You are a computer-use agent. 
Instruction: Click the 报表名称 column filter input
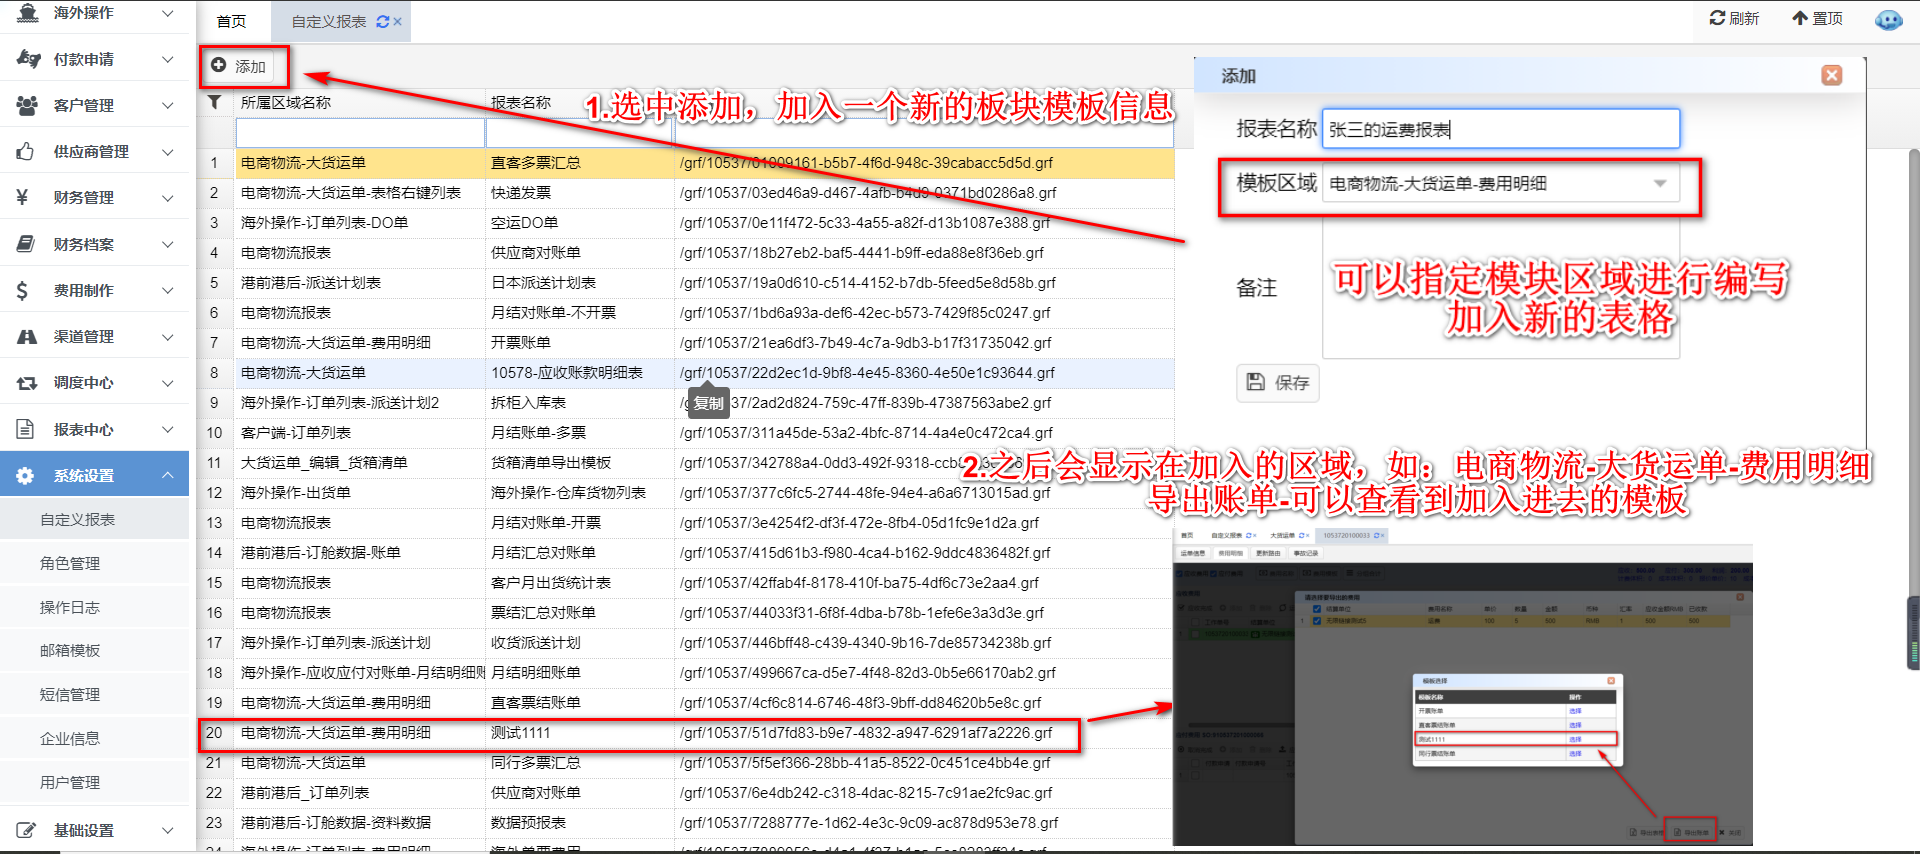pos(580,132)
